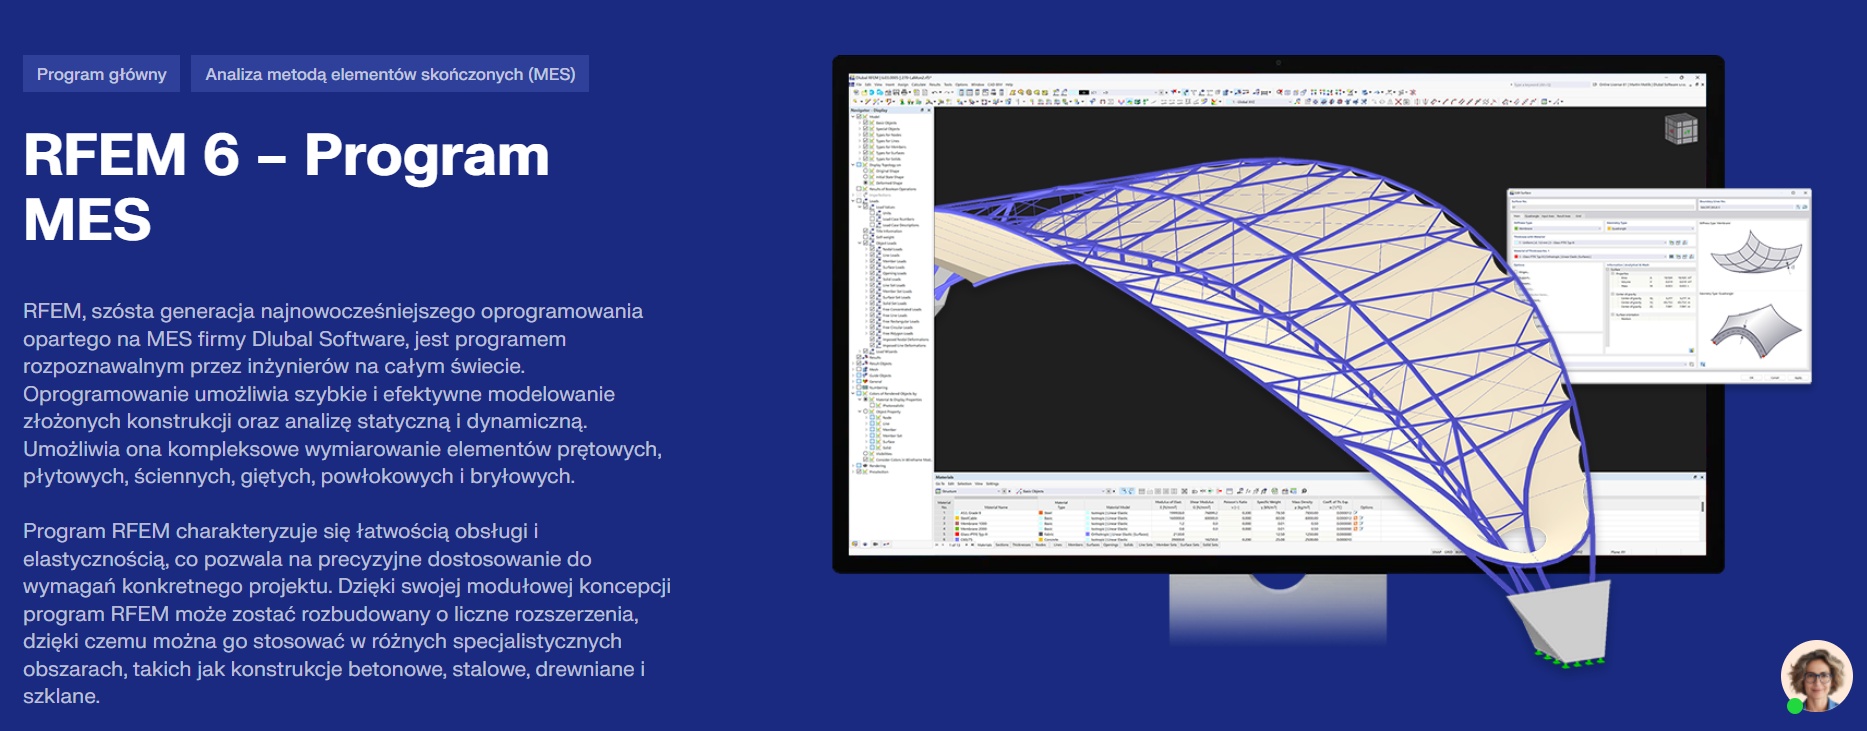1867x731 pixels.
Task: Click the paragraph starting "Program RFEM charakteryzuje się"
Action: [347, 613]
